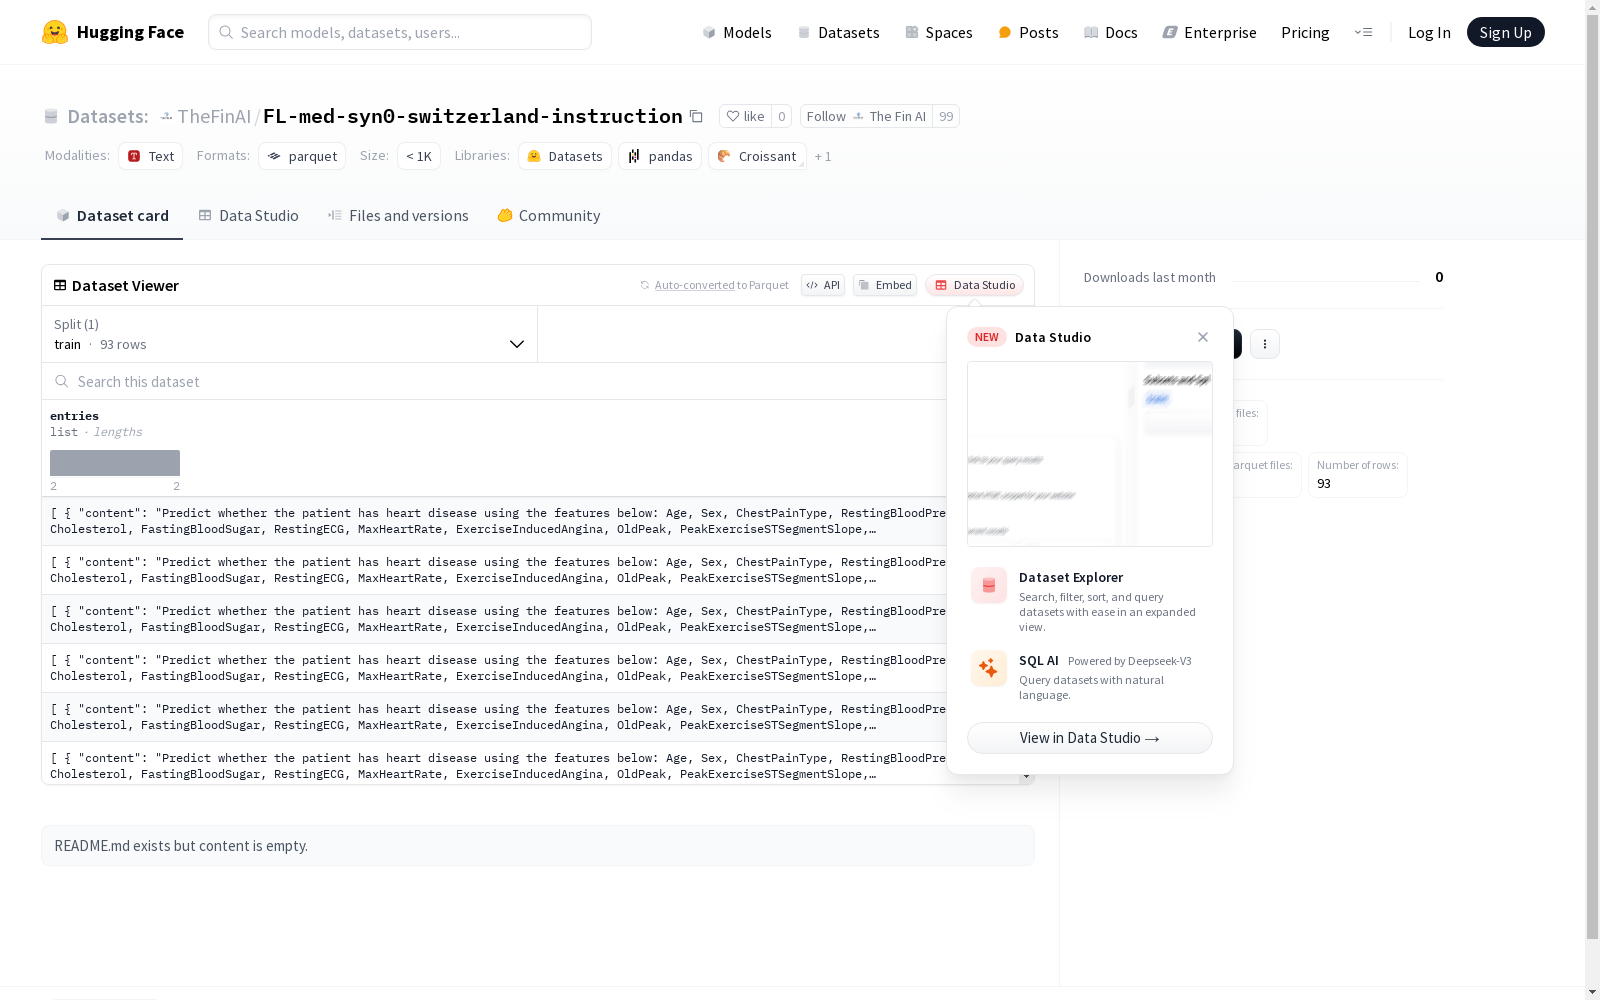Copy the dataset name to clipboard

click(696, 116)
